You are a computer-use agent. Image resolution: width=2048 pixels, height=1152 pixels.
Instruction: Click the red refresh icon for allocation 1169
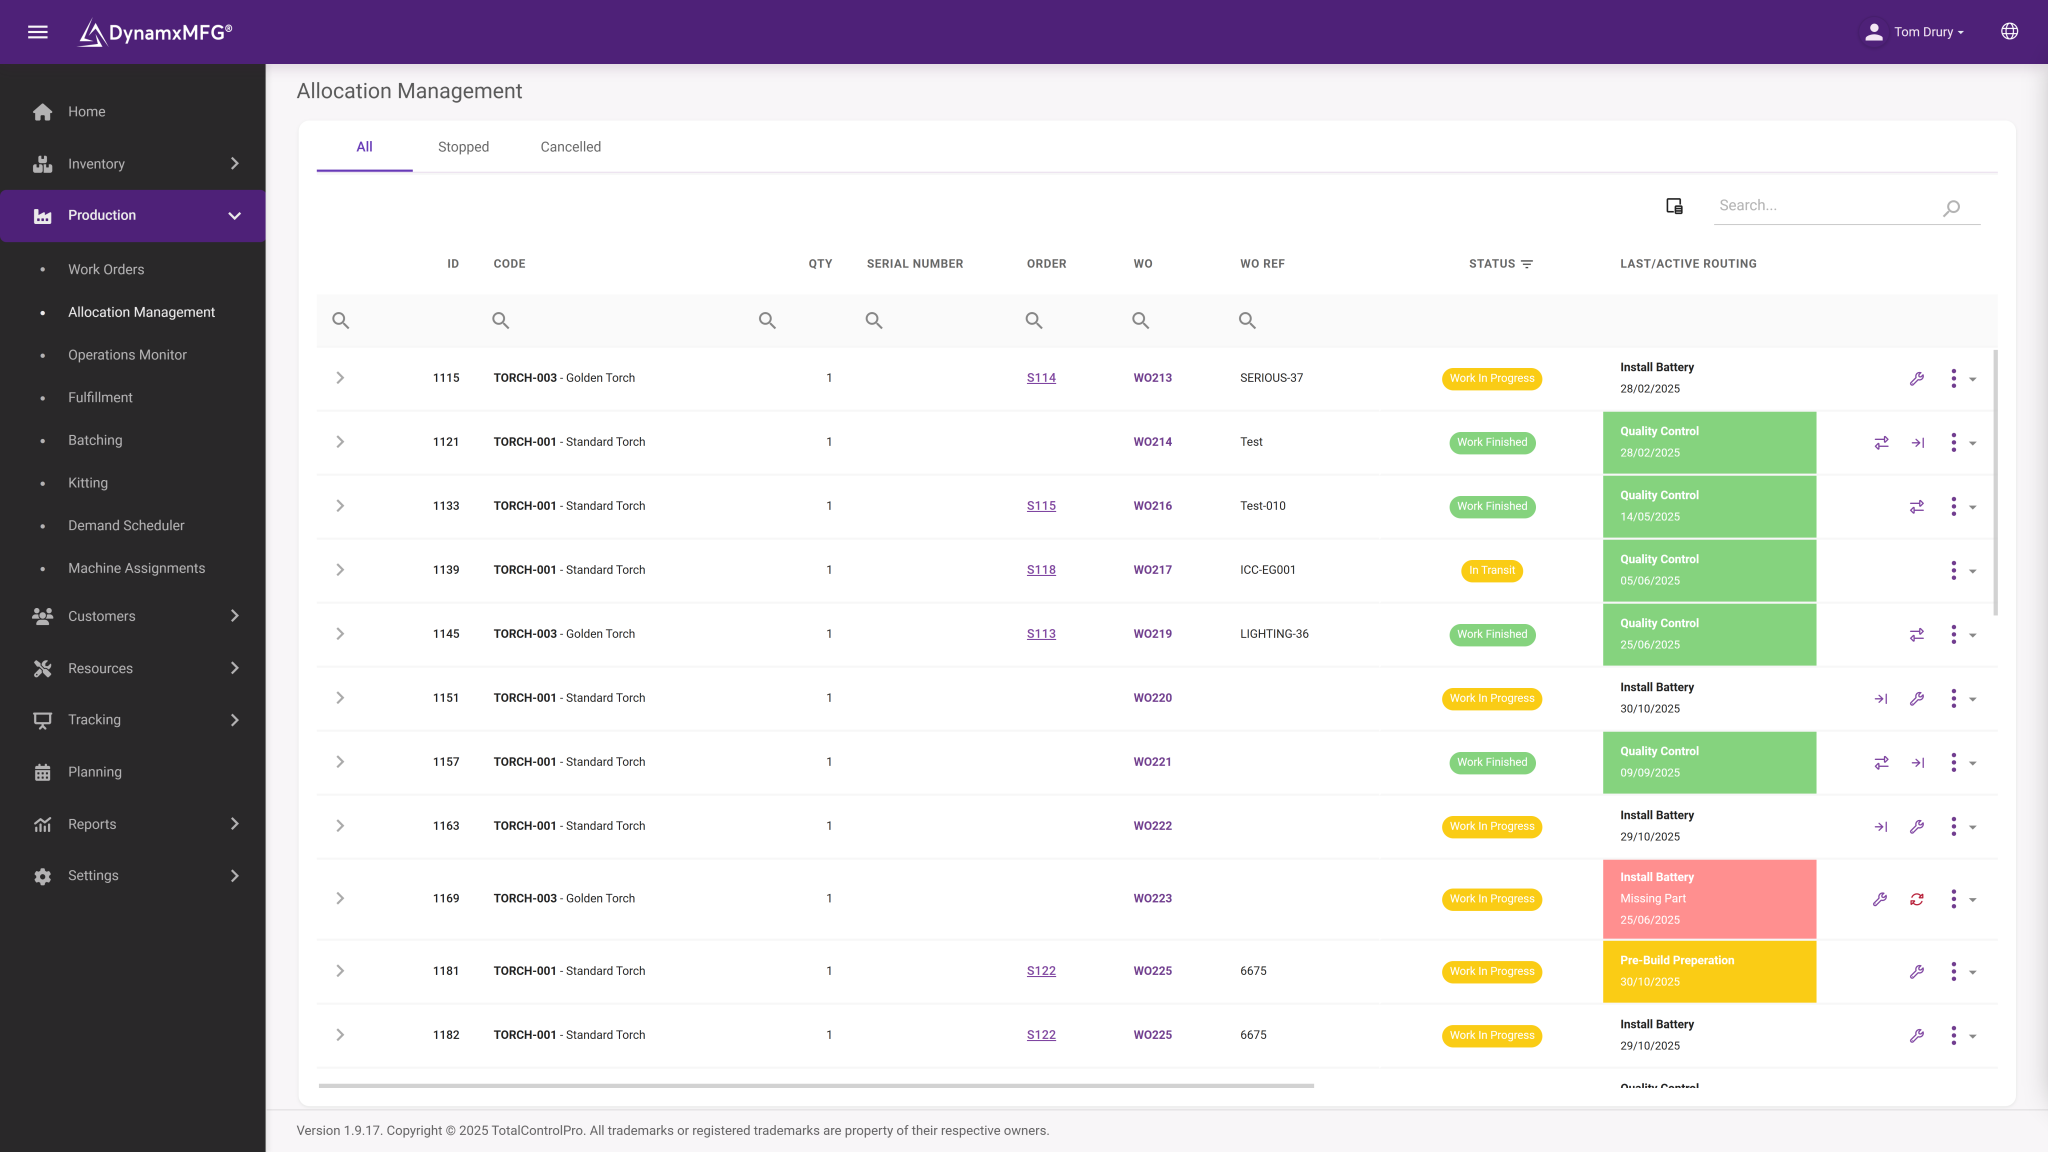(1917, 899)
